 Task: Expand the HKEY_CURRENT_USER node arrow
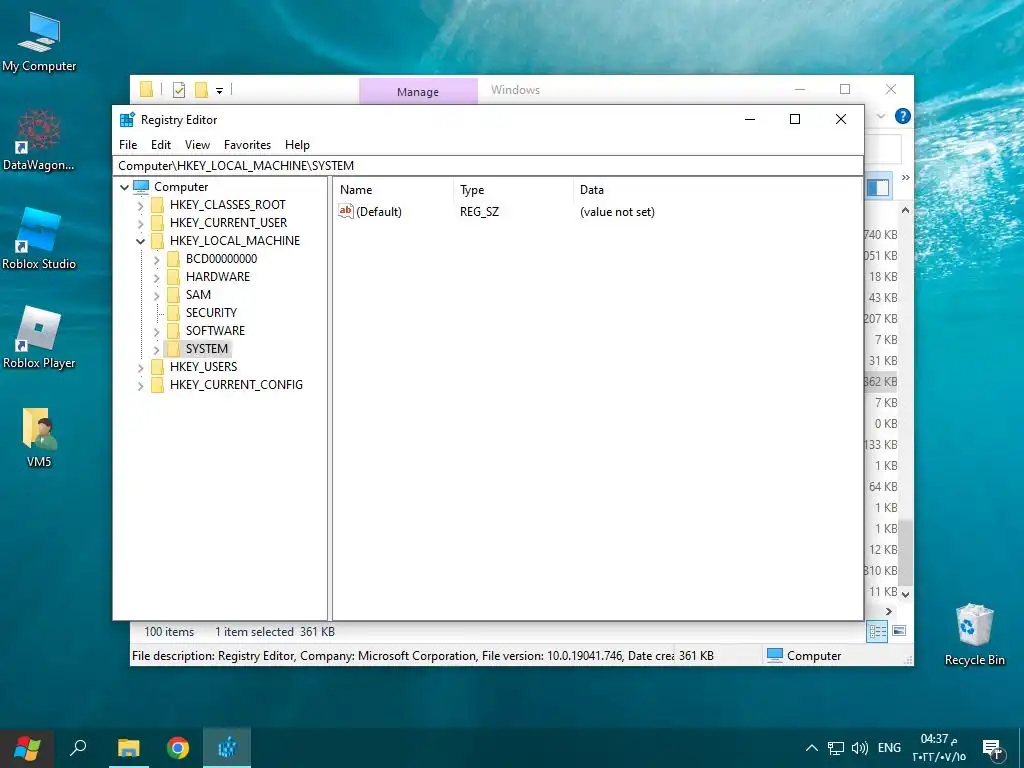(x=140, y=223)
